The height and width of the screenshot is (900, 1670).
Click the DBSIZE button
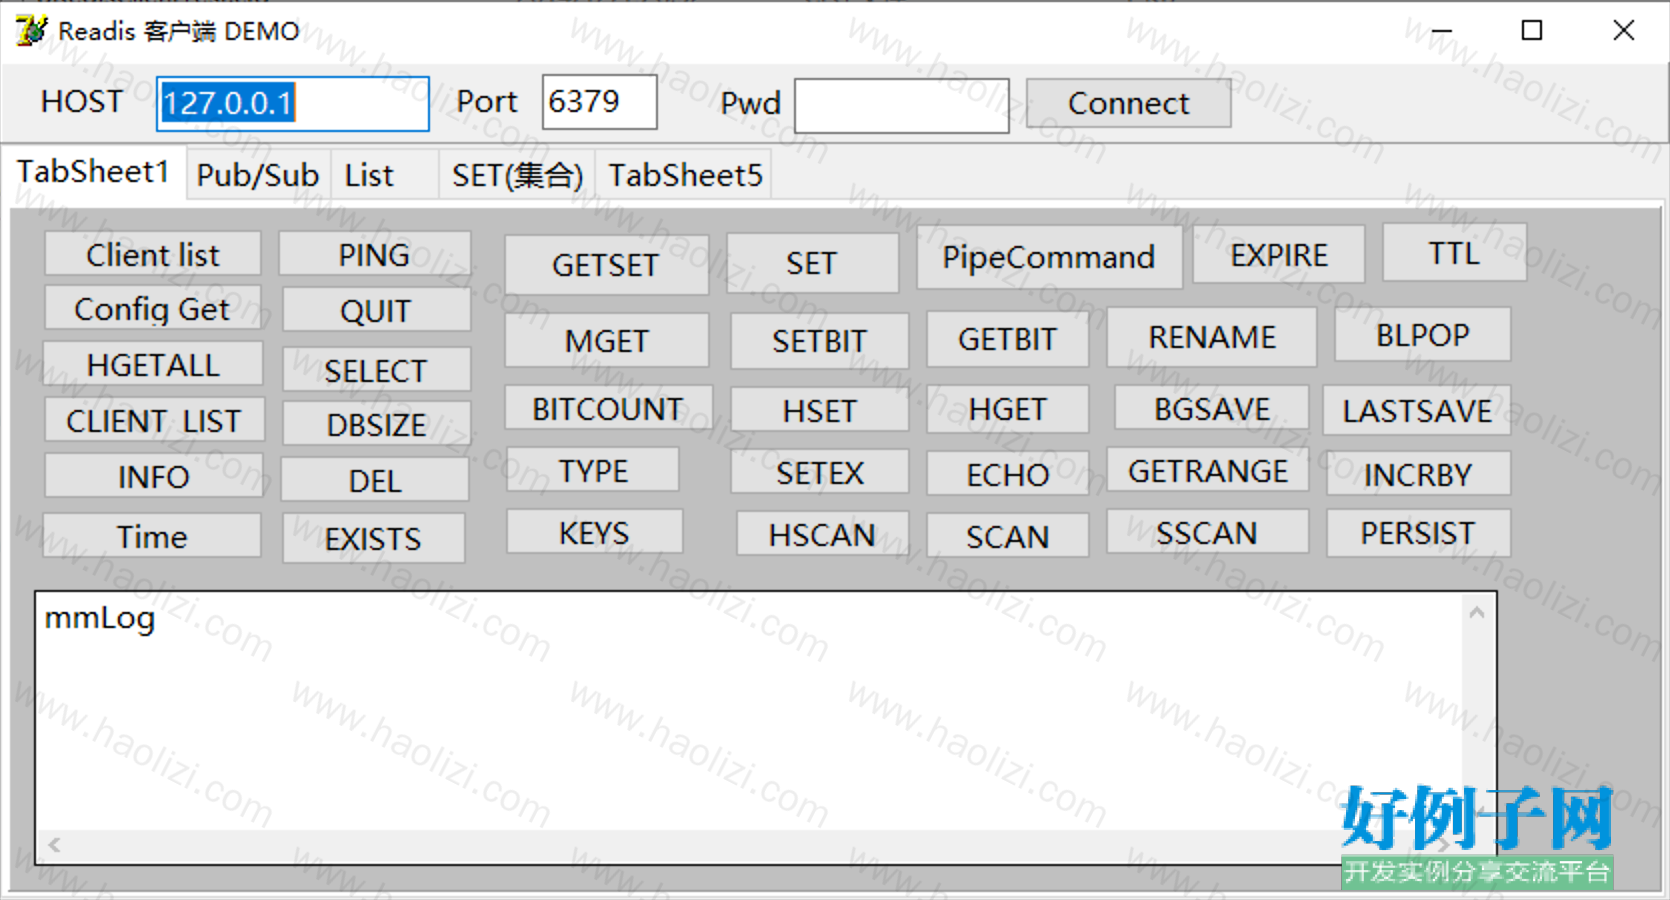tap(377, 424)
